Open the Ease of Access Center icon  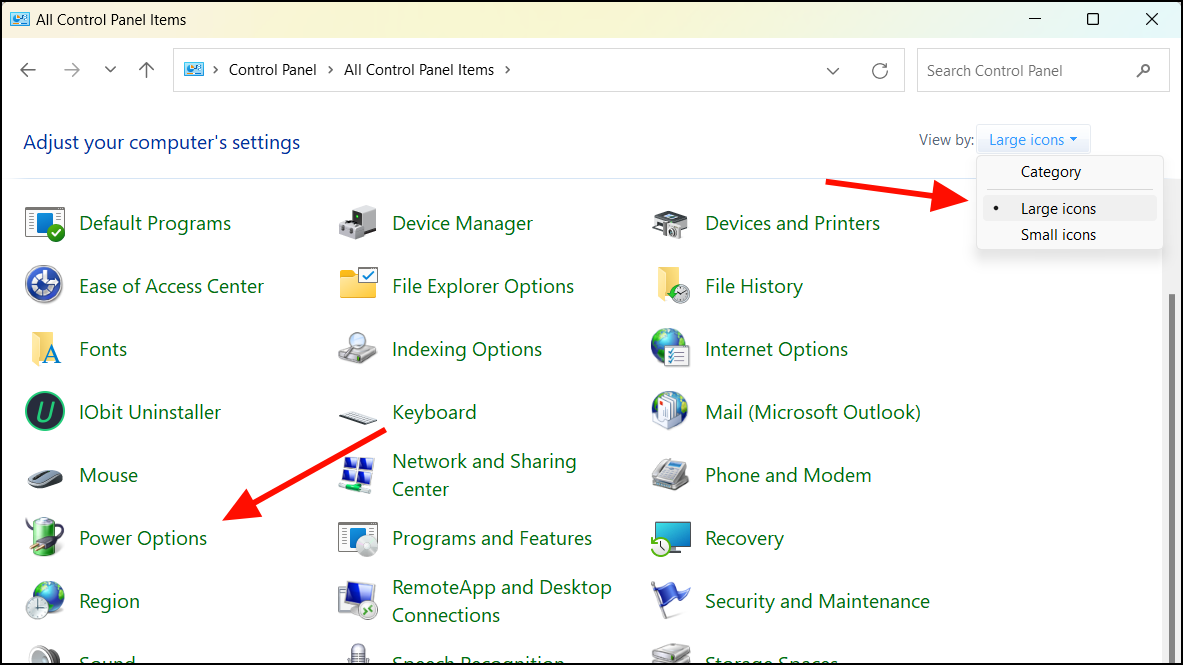tap(171, 286)
